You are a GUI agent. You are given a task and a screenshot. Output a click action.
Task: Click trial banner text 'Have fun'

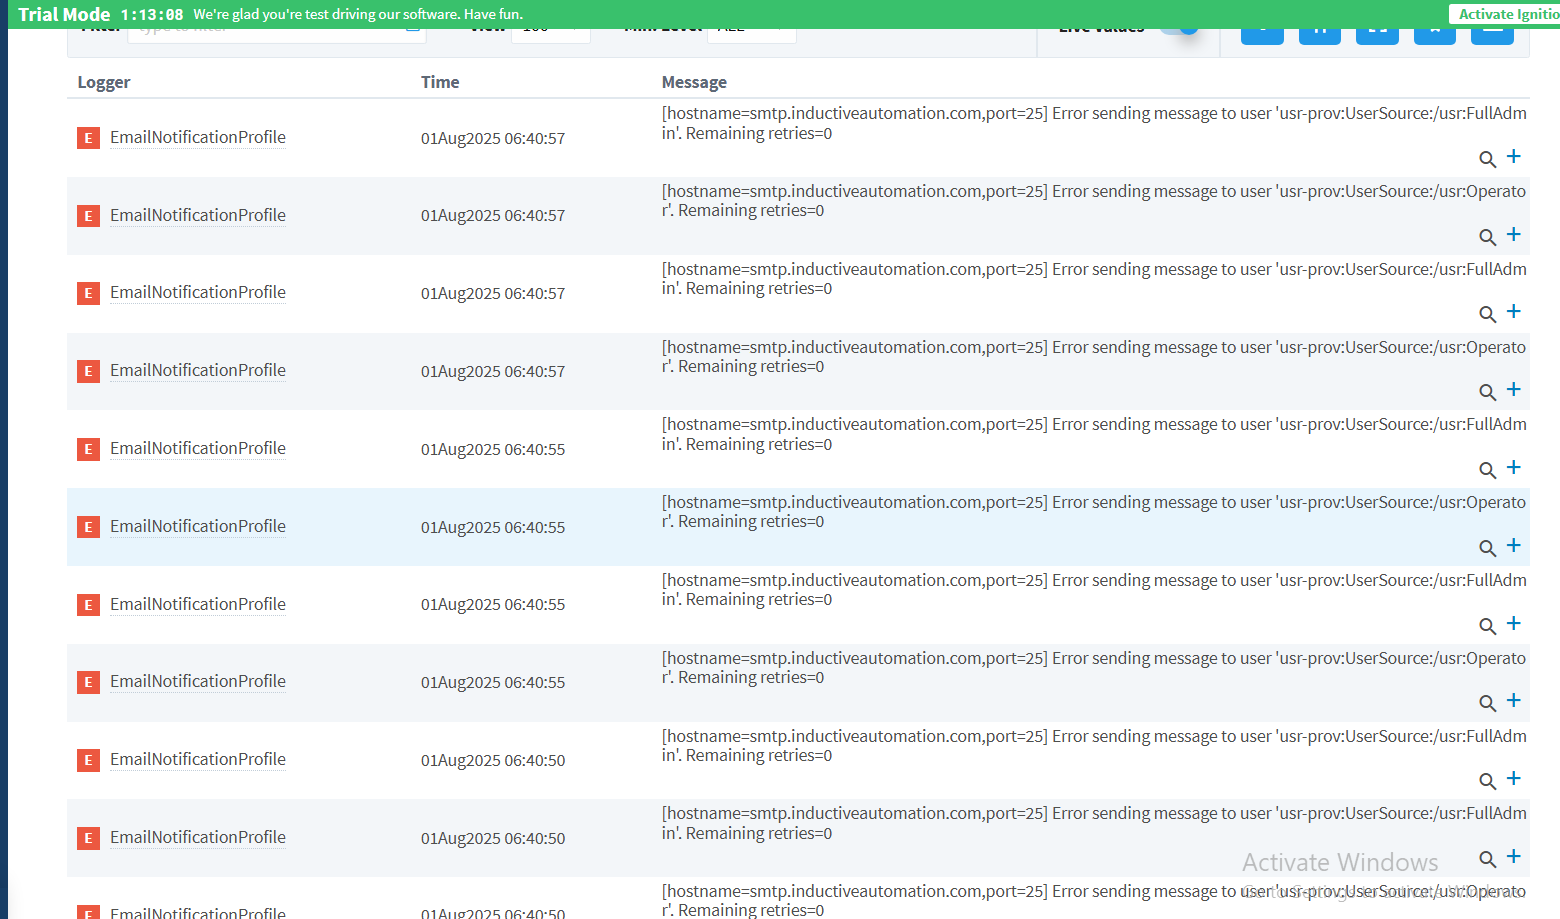click(493, 14)
